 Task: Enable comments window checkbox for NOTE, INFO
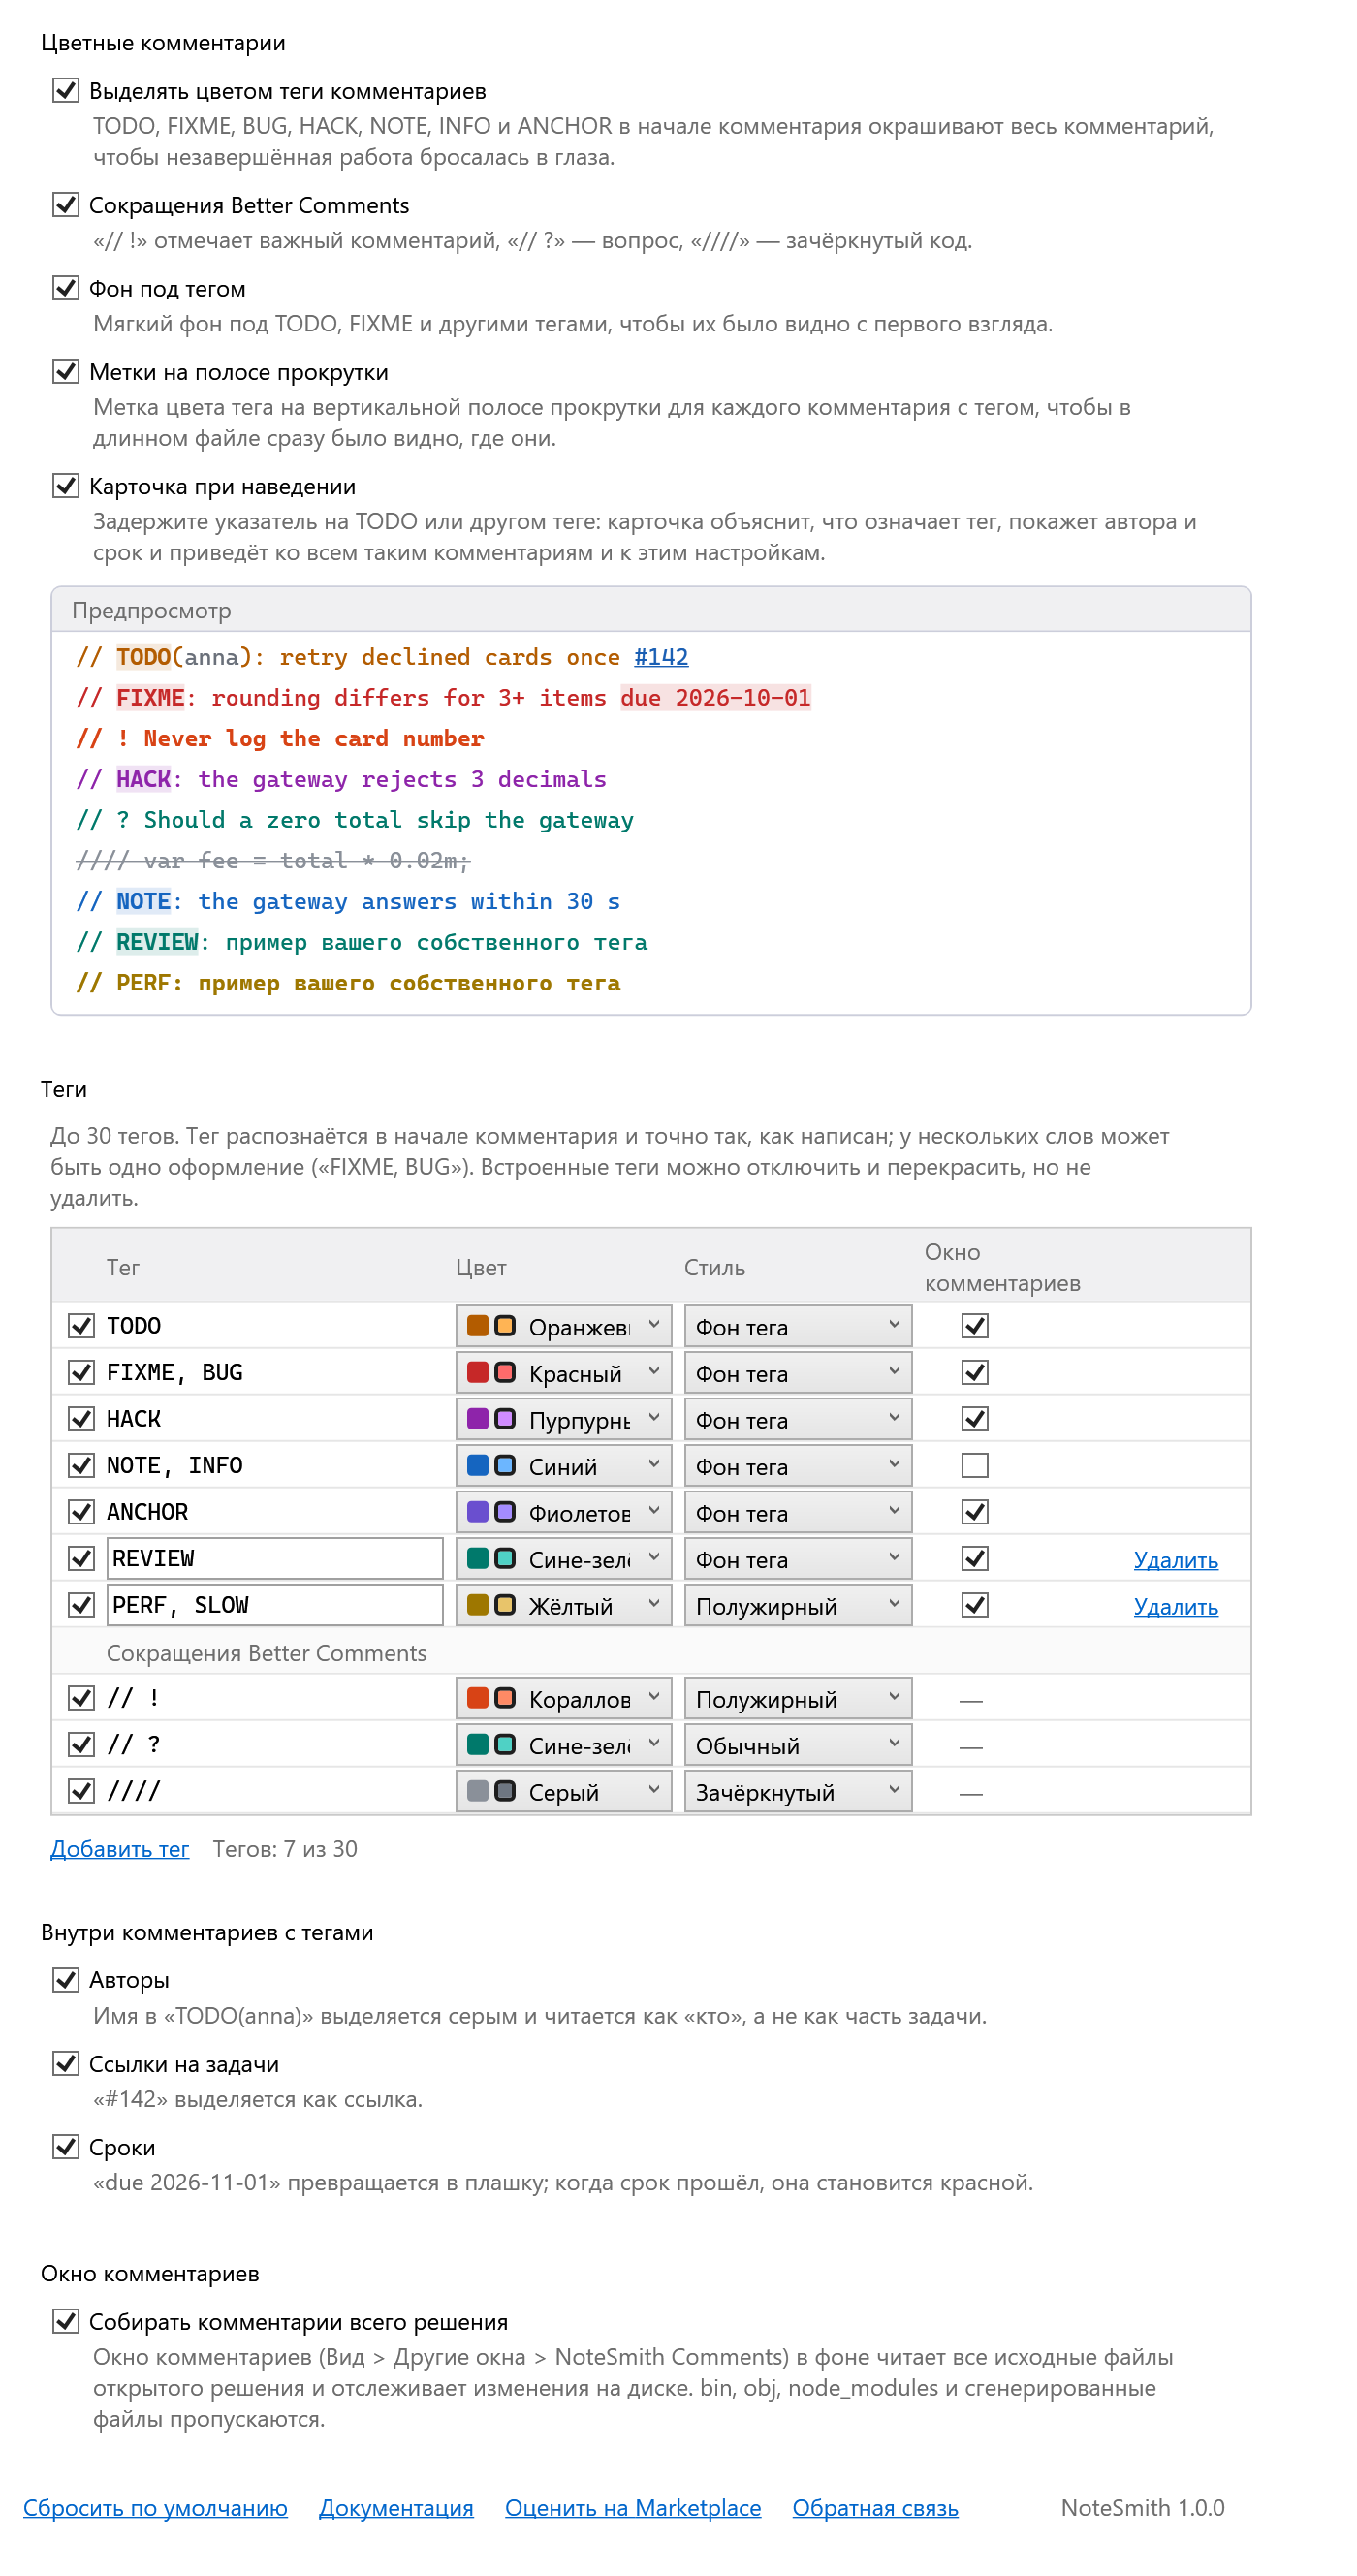975,1466
